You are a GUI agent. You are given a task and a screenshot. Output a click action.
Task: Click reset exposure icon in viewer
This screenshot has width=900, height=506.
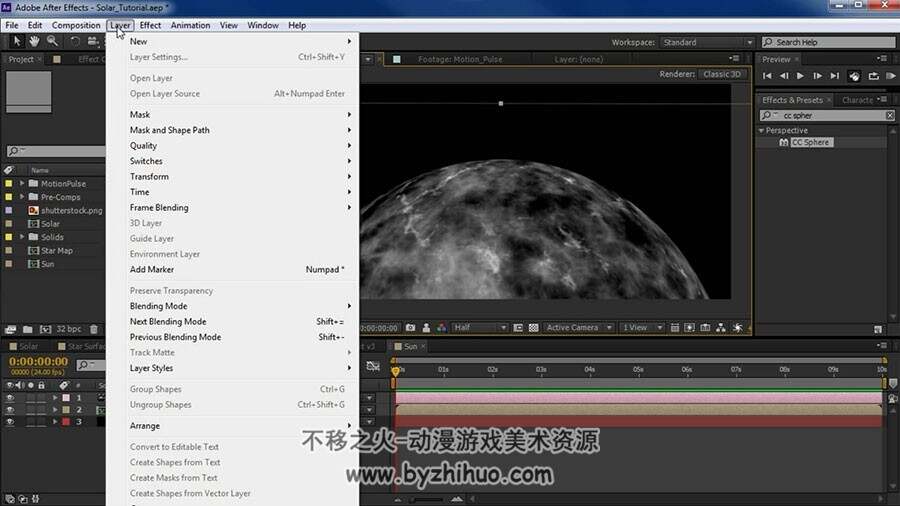coord(738,328)
